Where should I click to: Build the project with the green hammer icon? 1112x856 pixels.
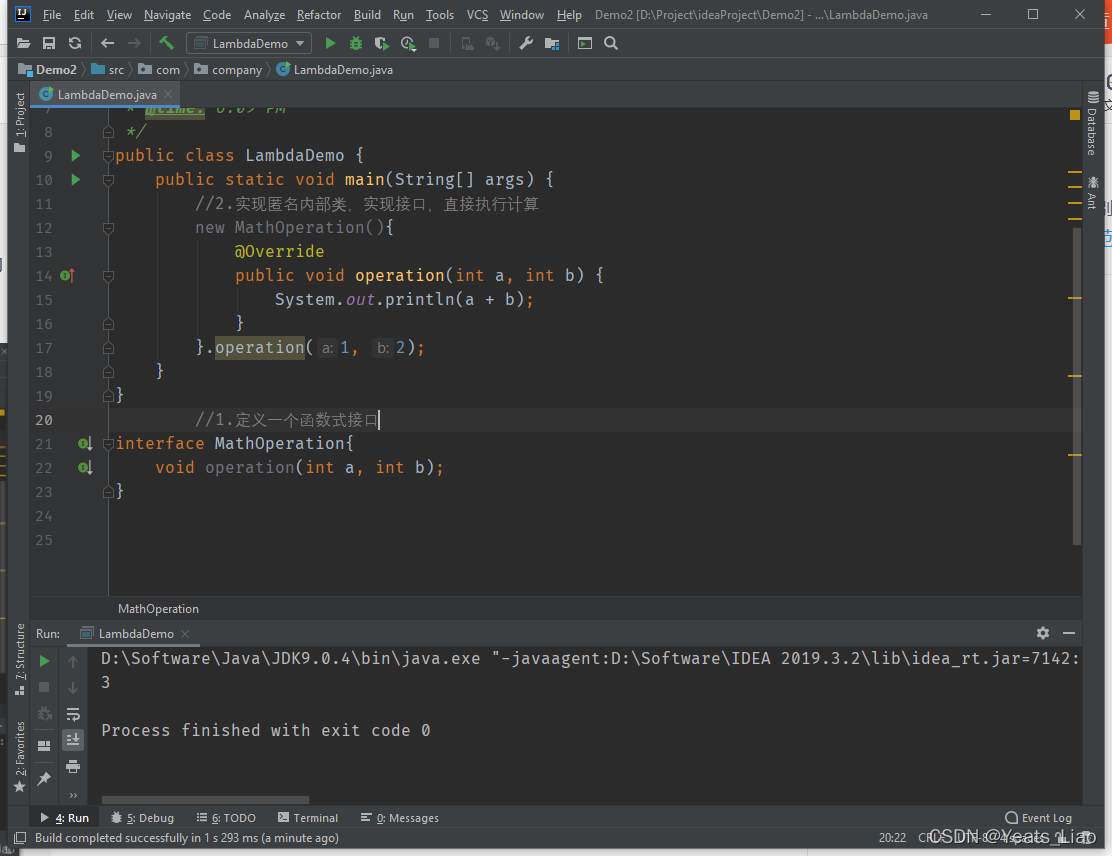pyautogui.click(x=167, y=43)
